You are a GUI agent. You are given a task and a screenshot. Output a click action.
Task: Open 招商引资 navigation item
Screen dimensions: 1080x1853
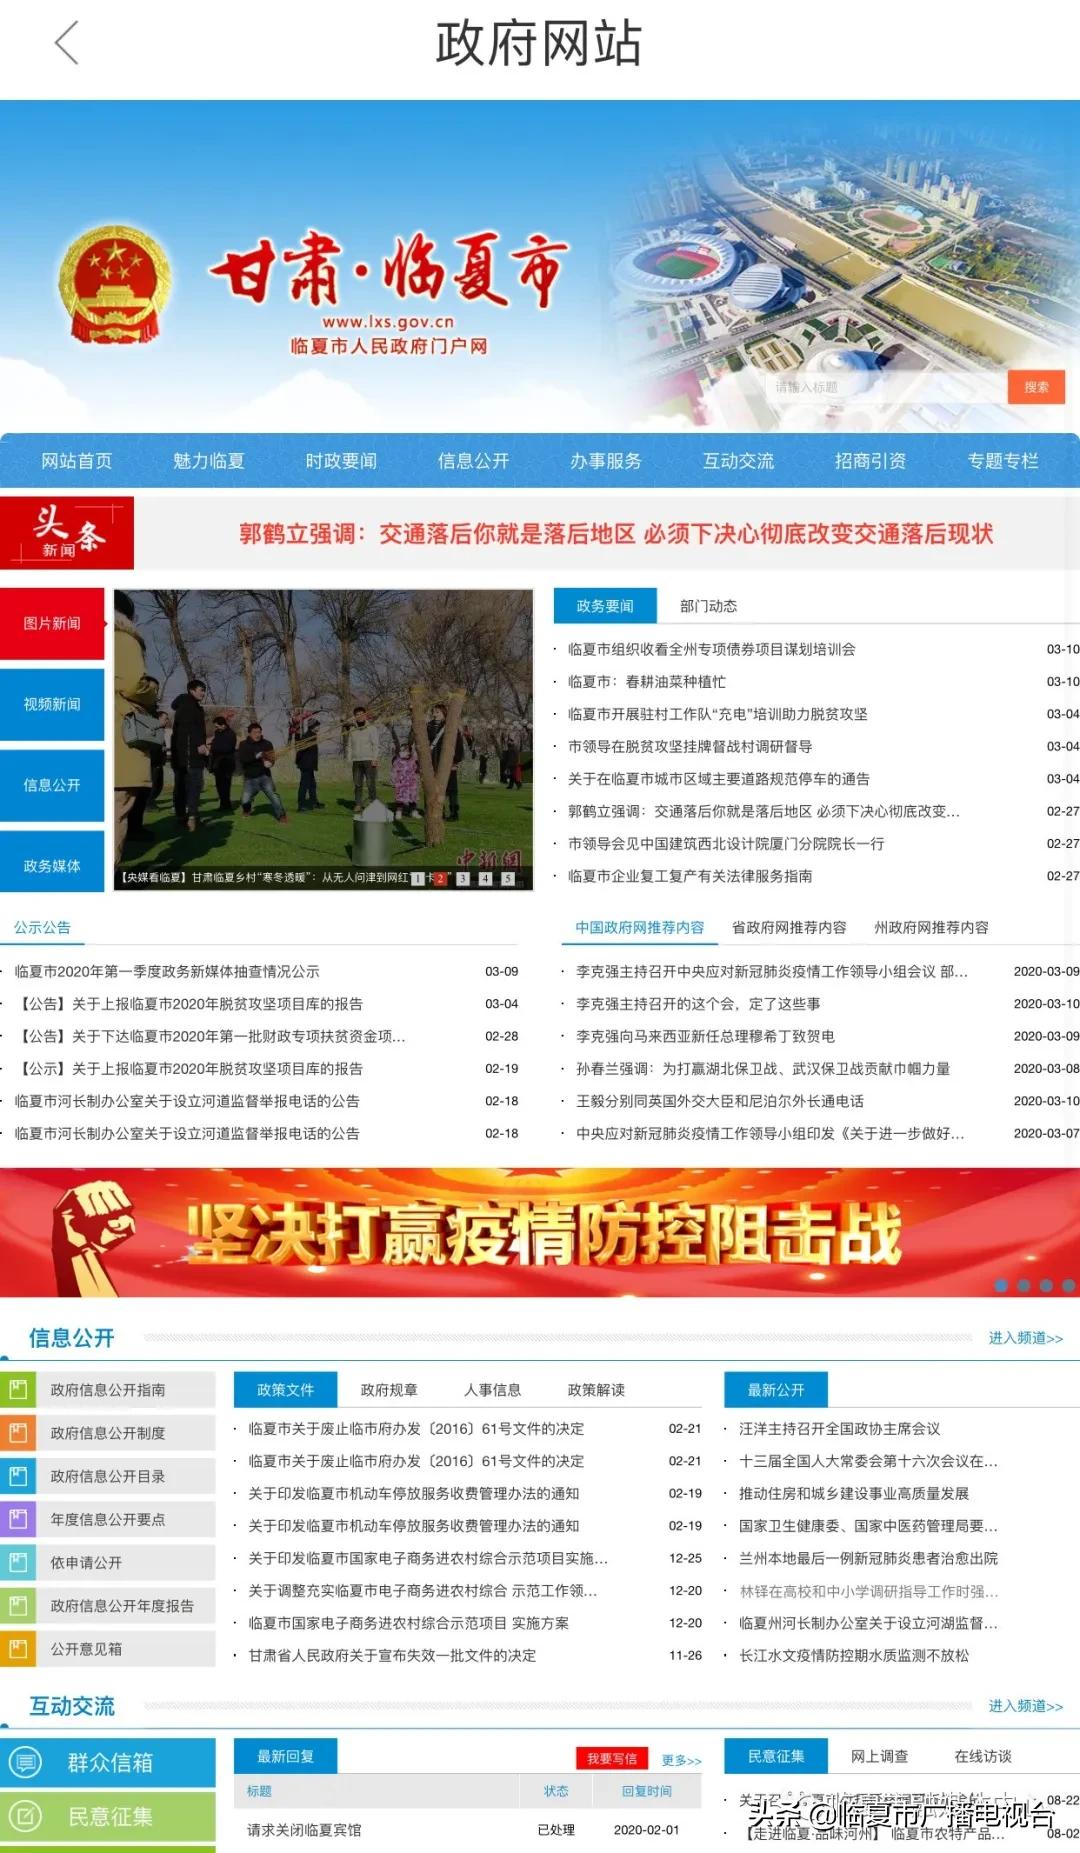click(870, 461)
